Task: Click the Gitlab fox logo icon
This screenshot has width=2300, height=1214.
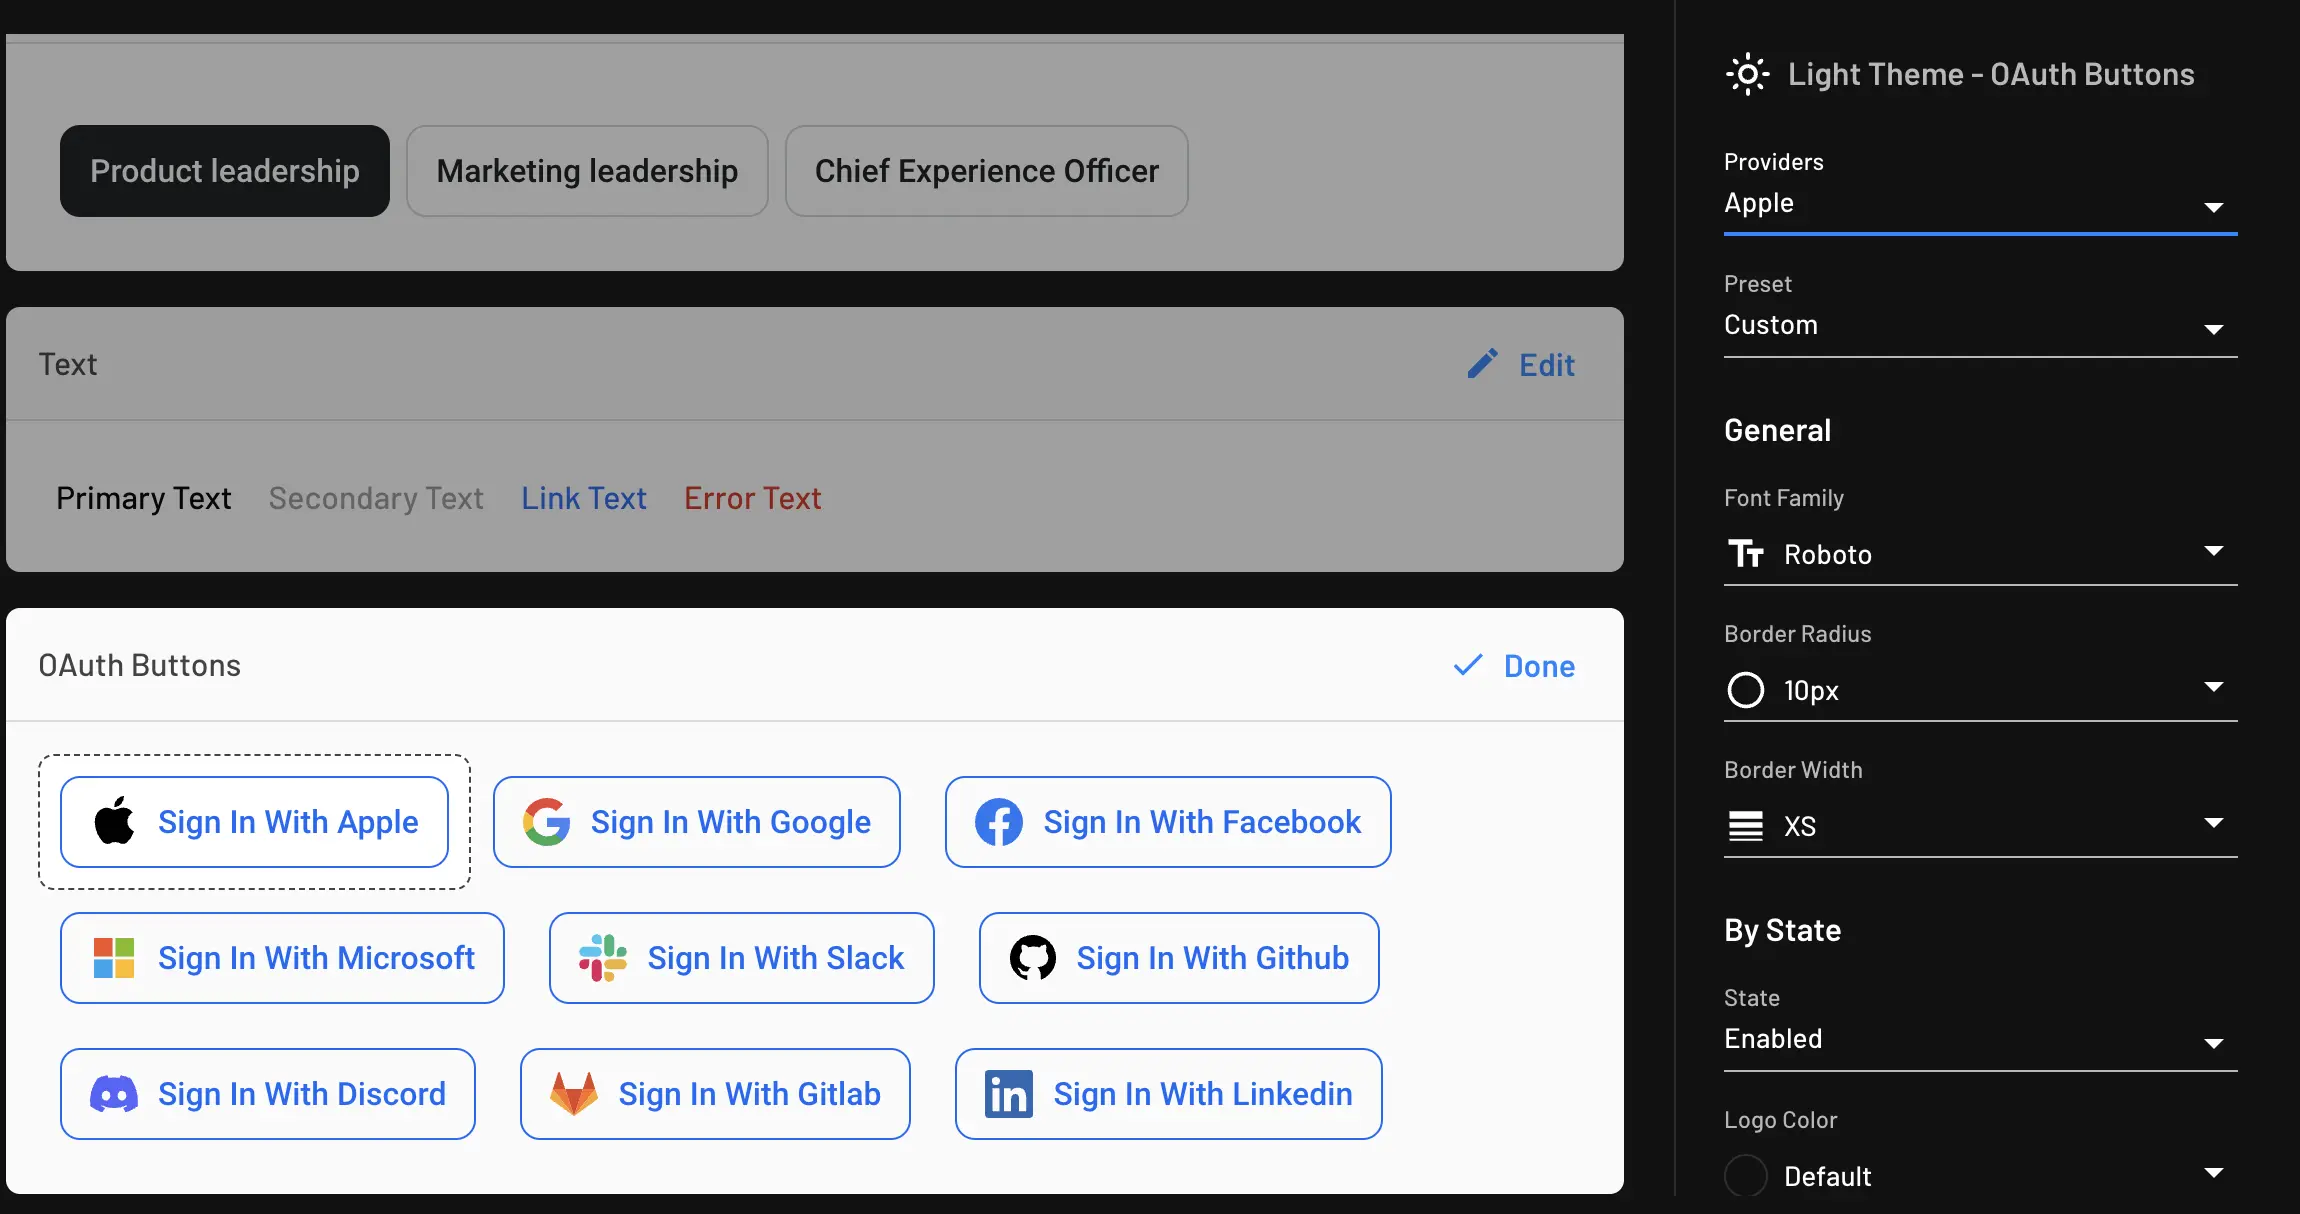Action: 573,1093
